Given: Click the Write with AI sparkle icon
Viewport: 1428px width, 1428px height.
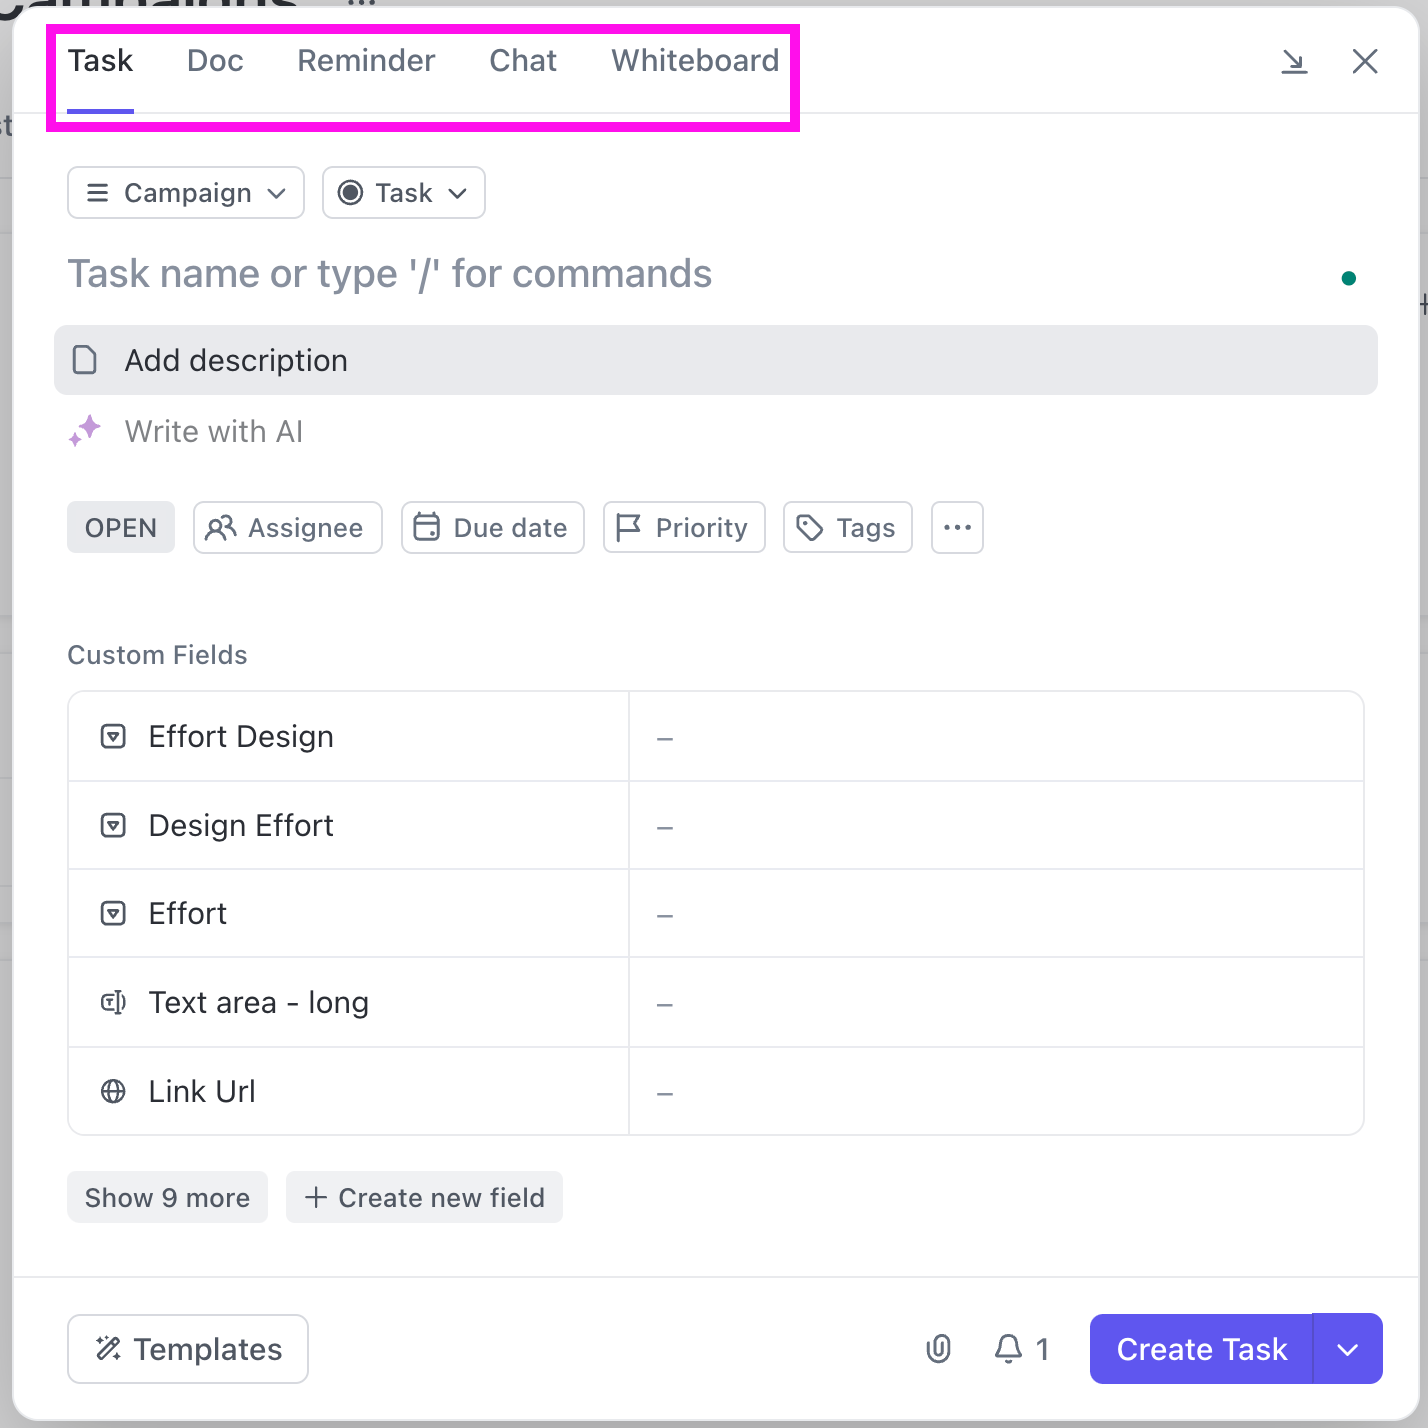Looking at the screenshot, I should click(x=85, y=431).
